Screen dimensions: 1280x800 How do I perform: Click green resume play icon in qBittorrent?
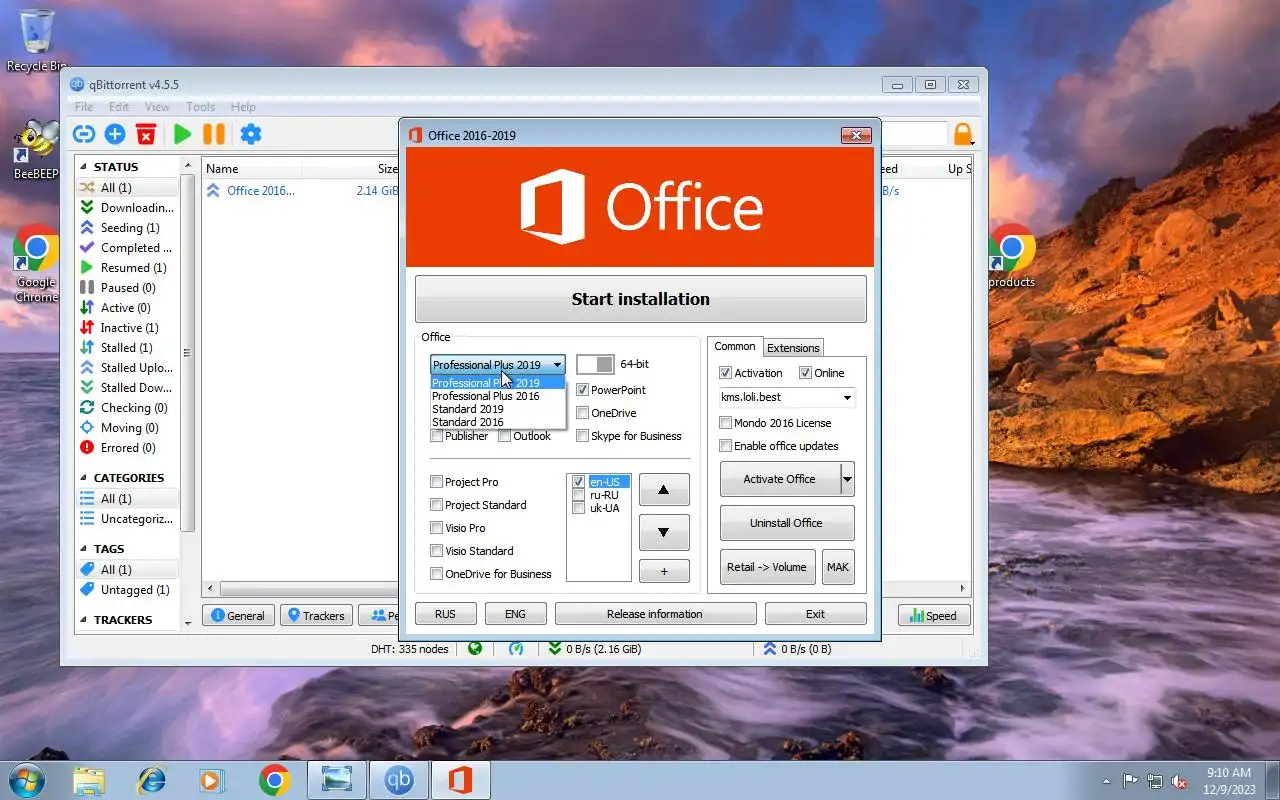(182, 134)
